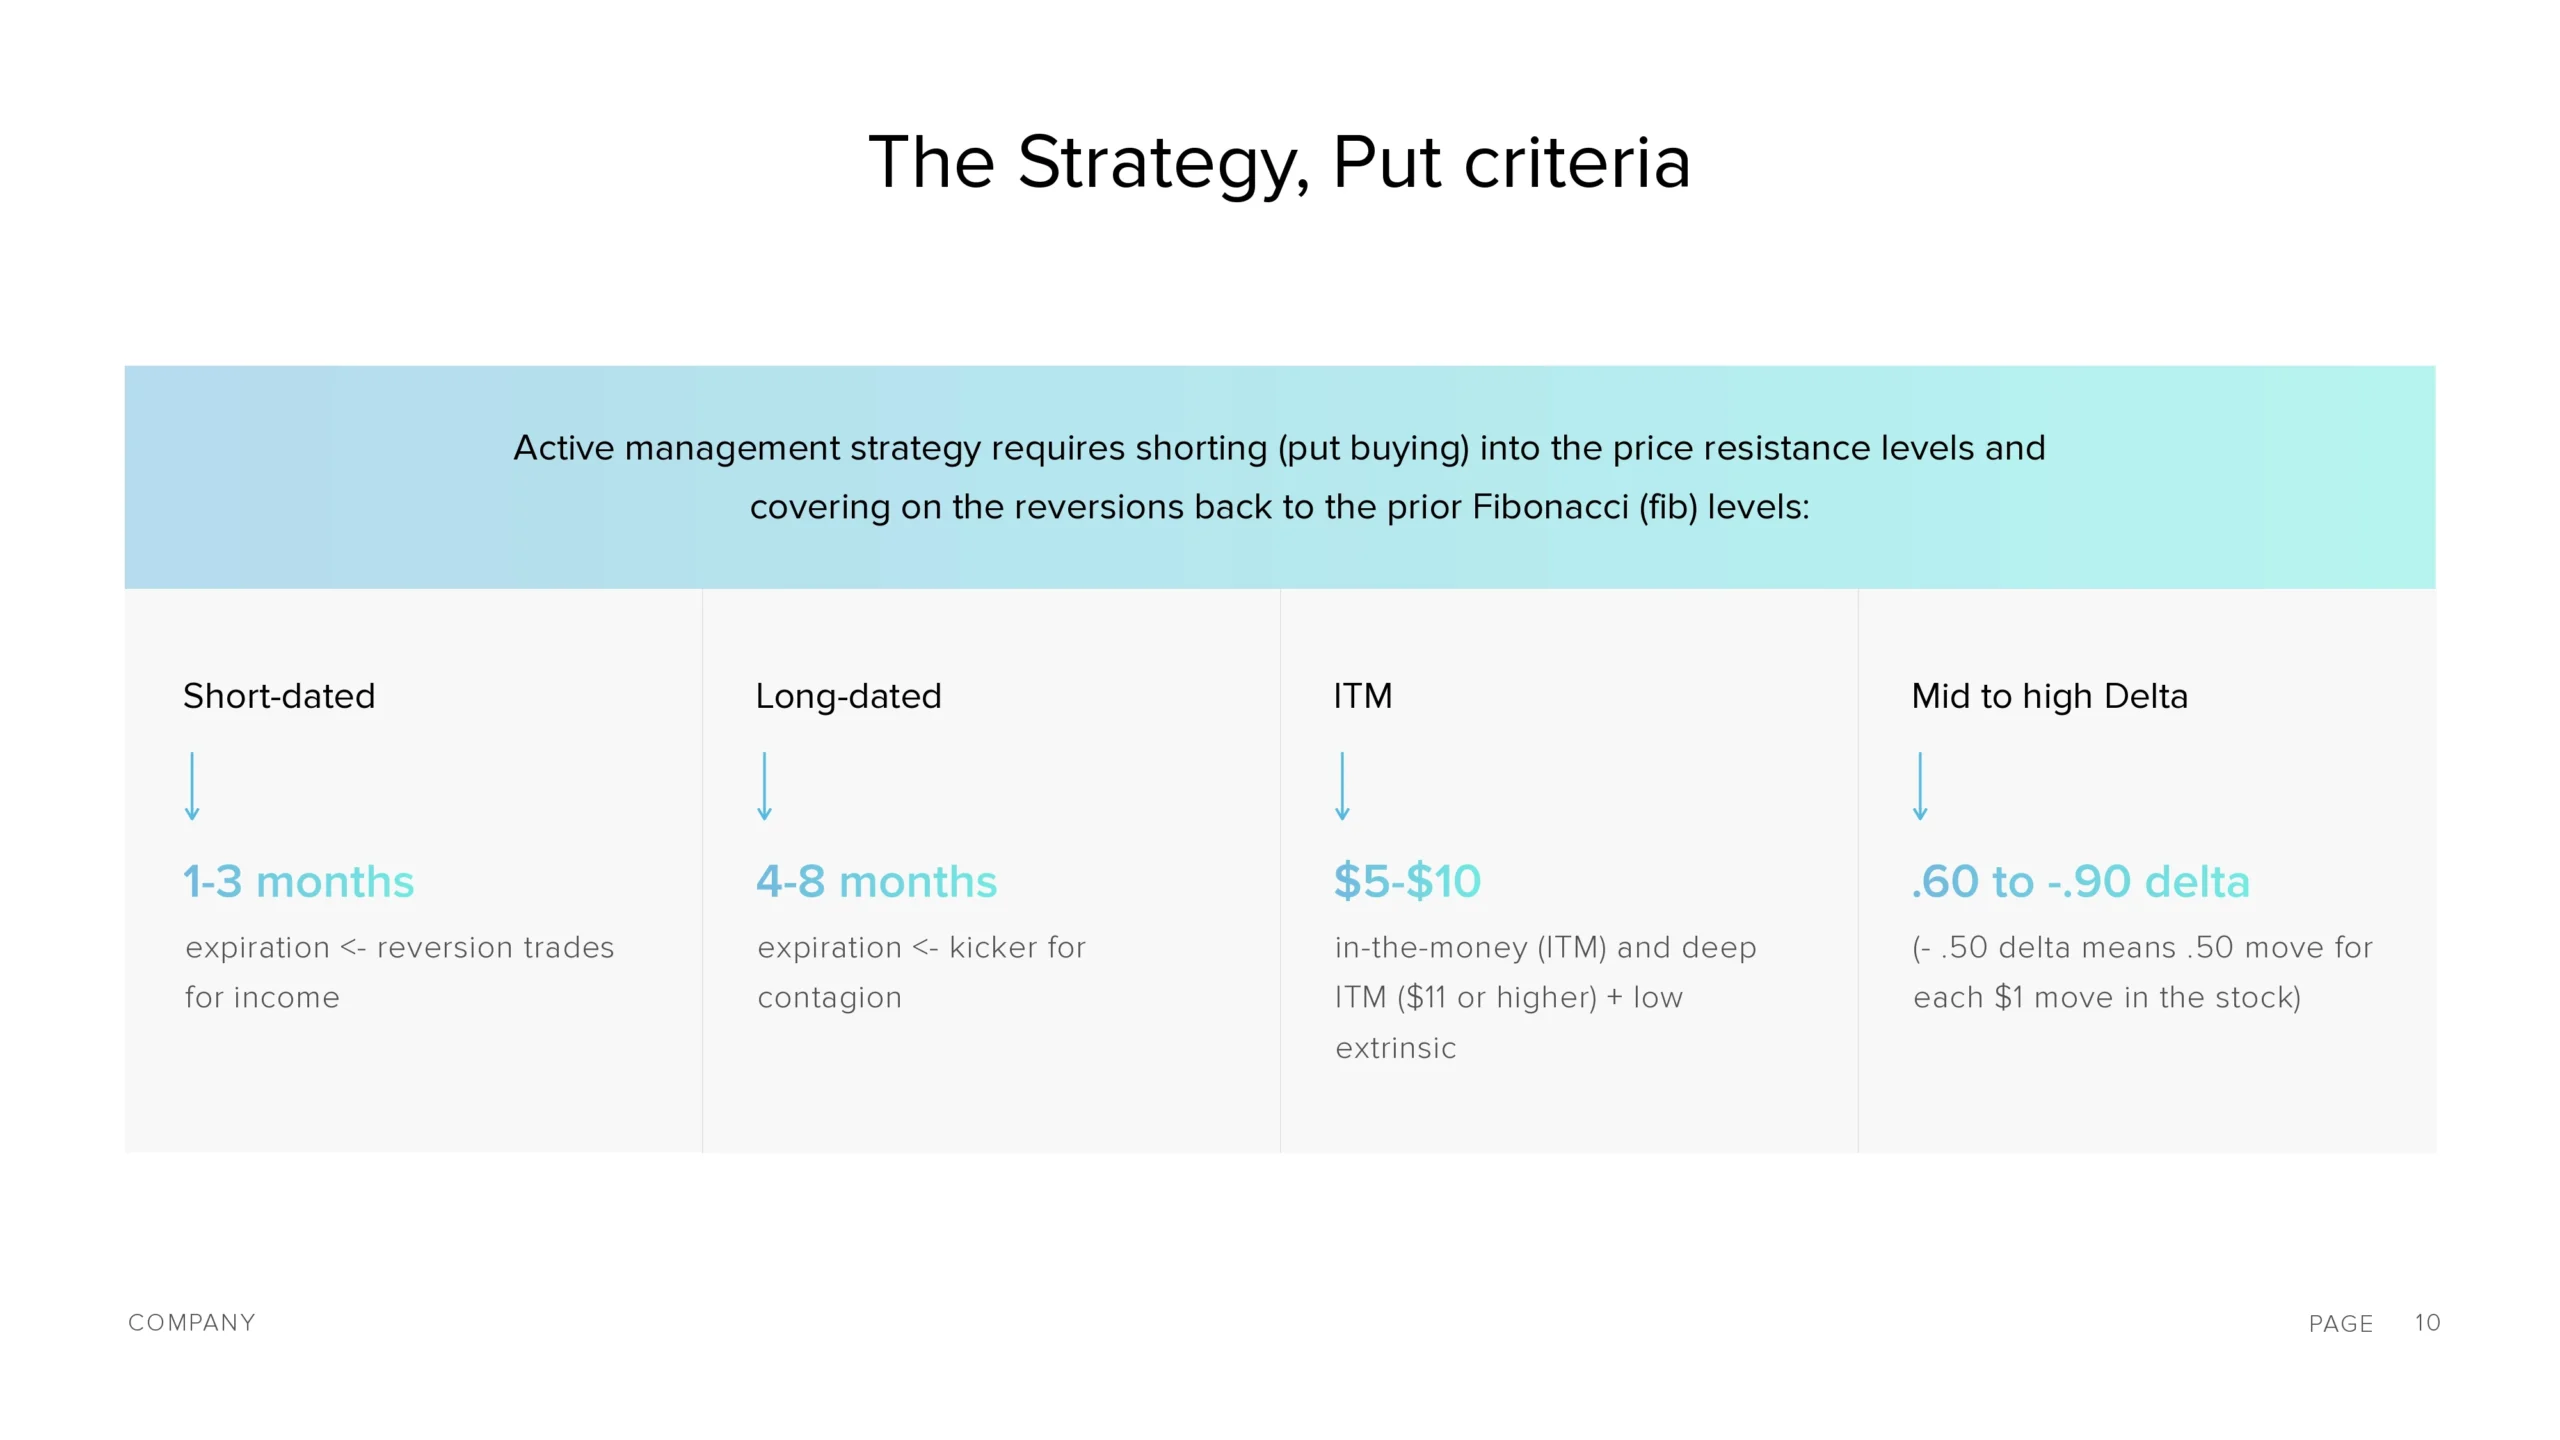Click the Mid to high Delta heading
Viewport: 2560px width, 1440px height.
(x=2049, y=696)
